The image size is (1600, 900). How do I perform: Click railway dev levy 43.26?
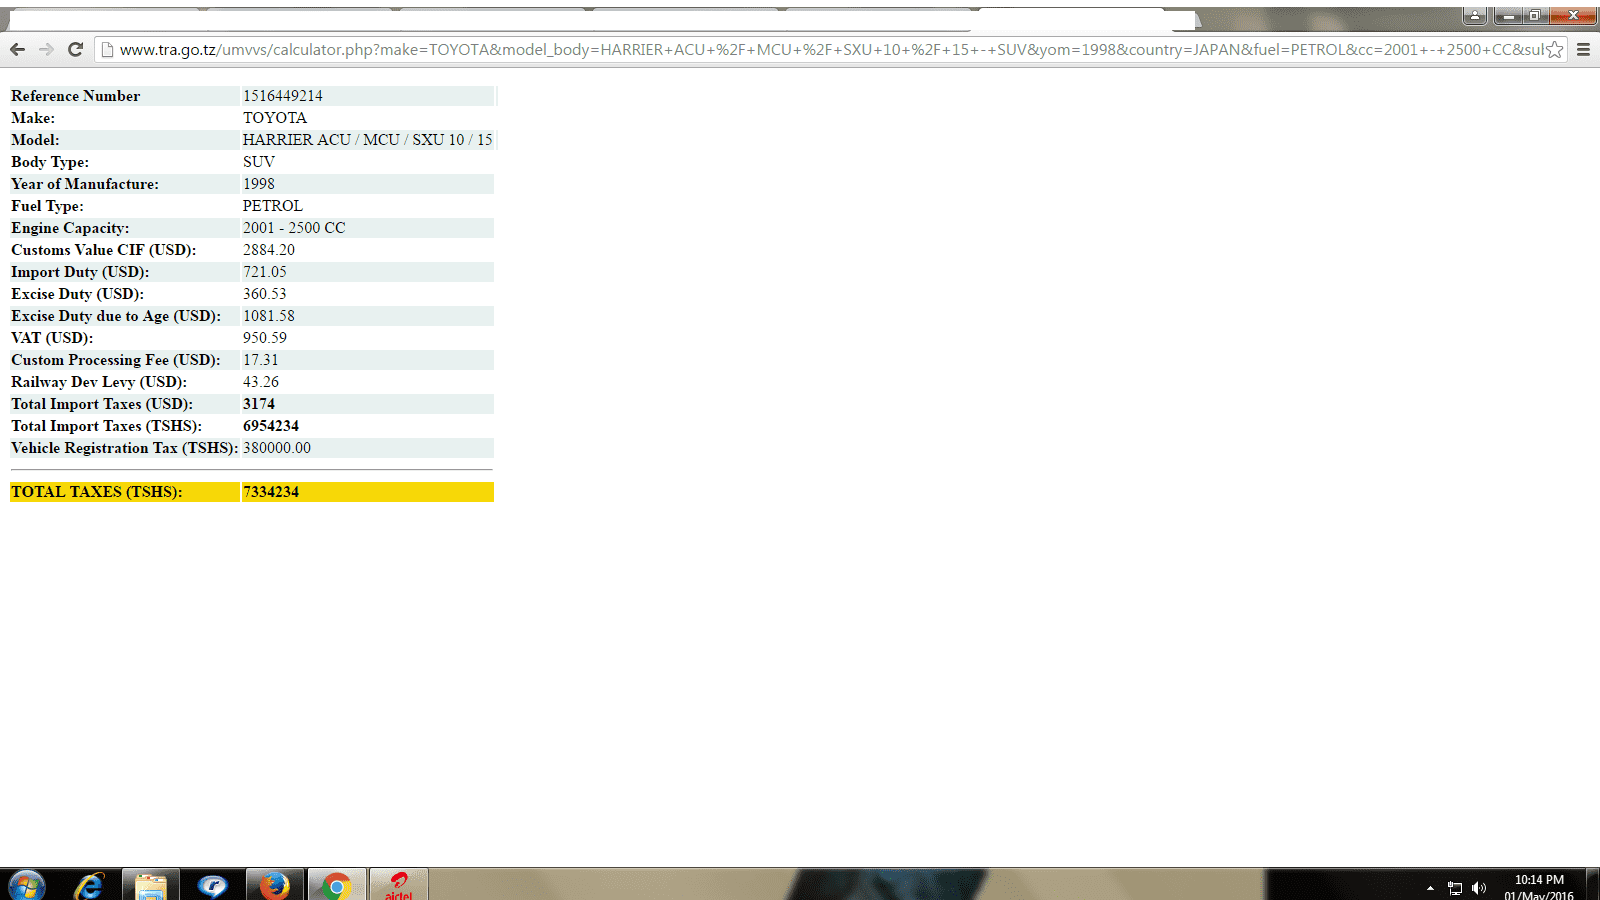261,382
